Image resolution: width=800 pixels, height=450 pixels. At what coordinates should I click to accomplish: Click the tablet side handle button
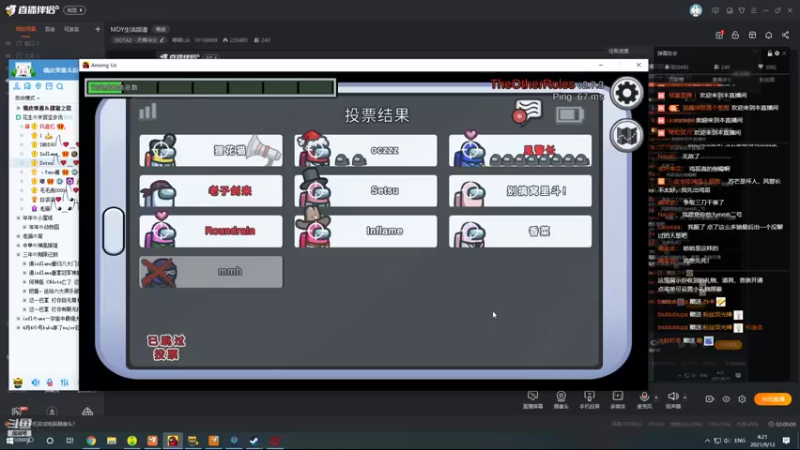point(113,231)
